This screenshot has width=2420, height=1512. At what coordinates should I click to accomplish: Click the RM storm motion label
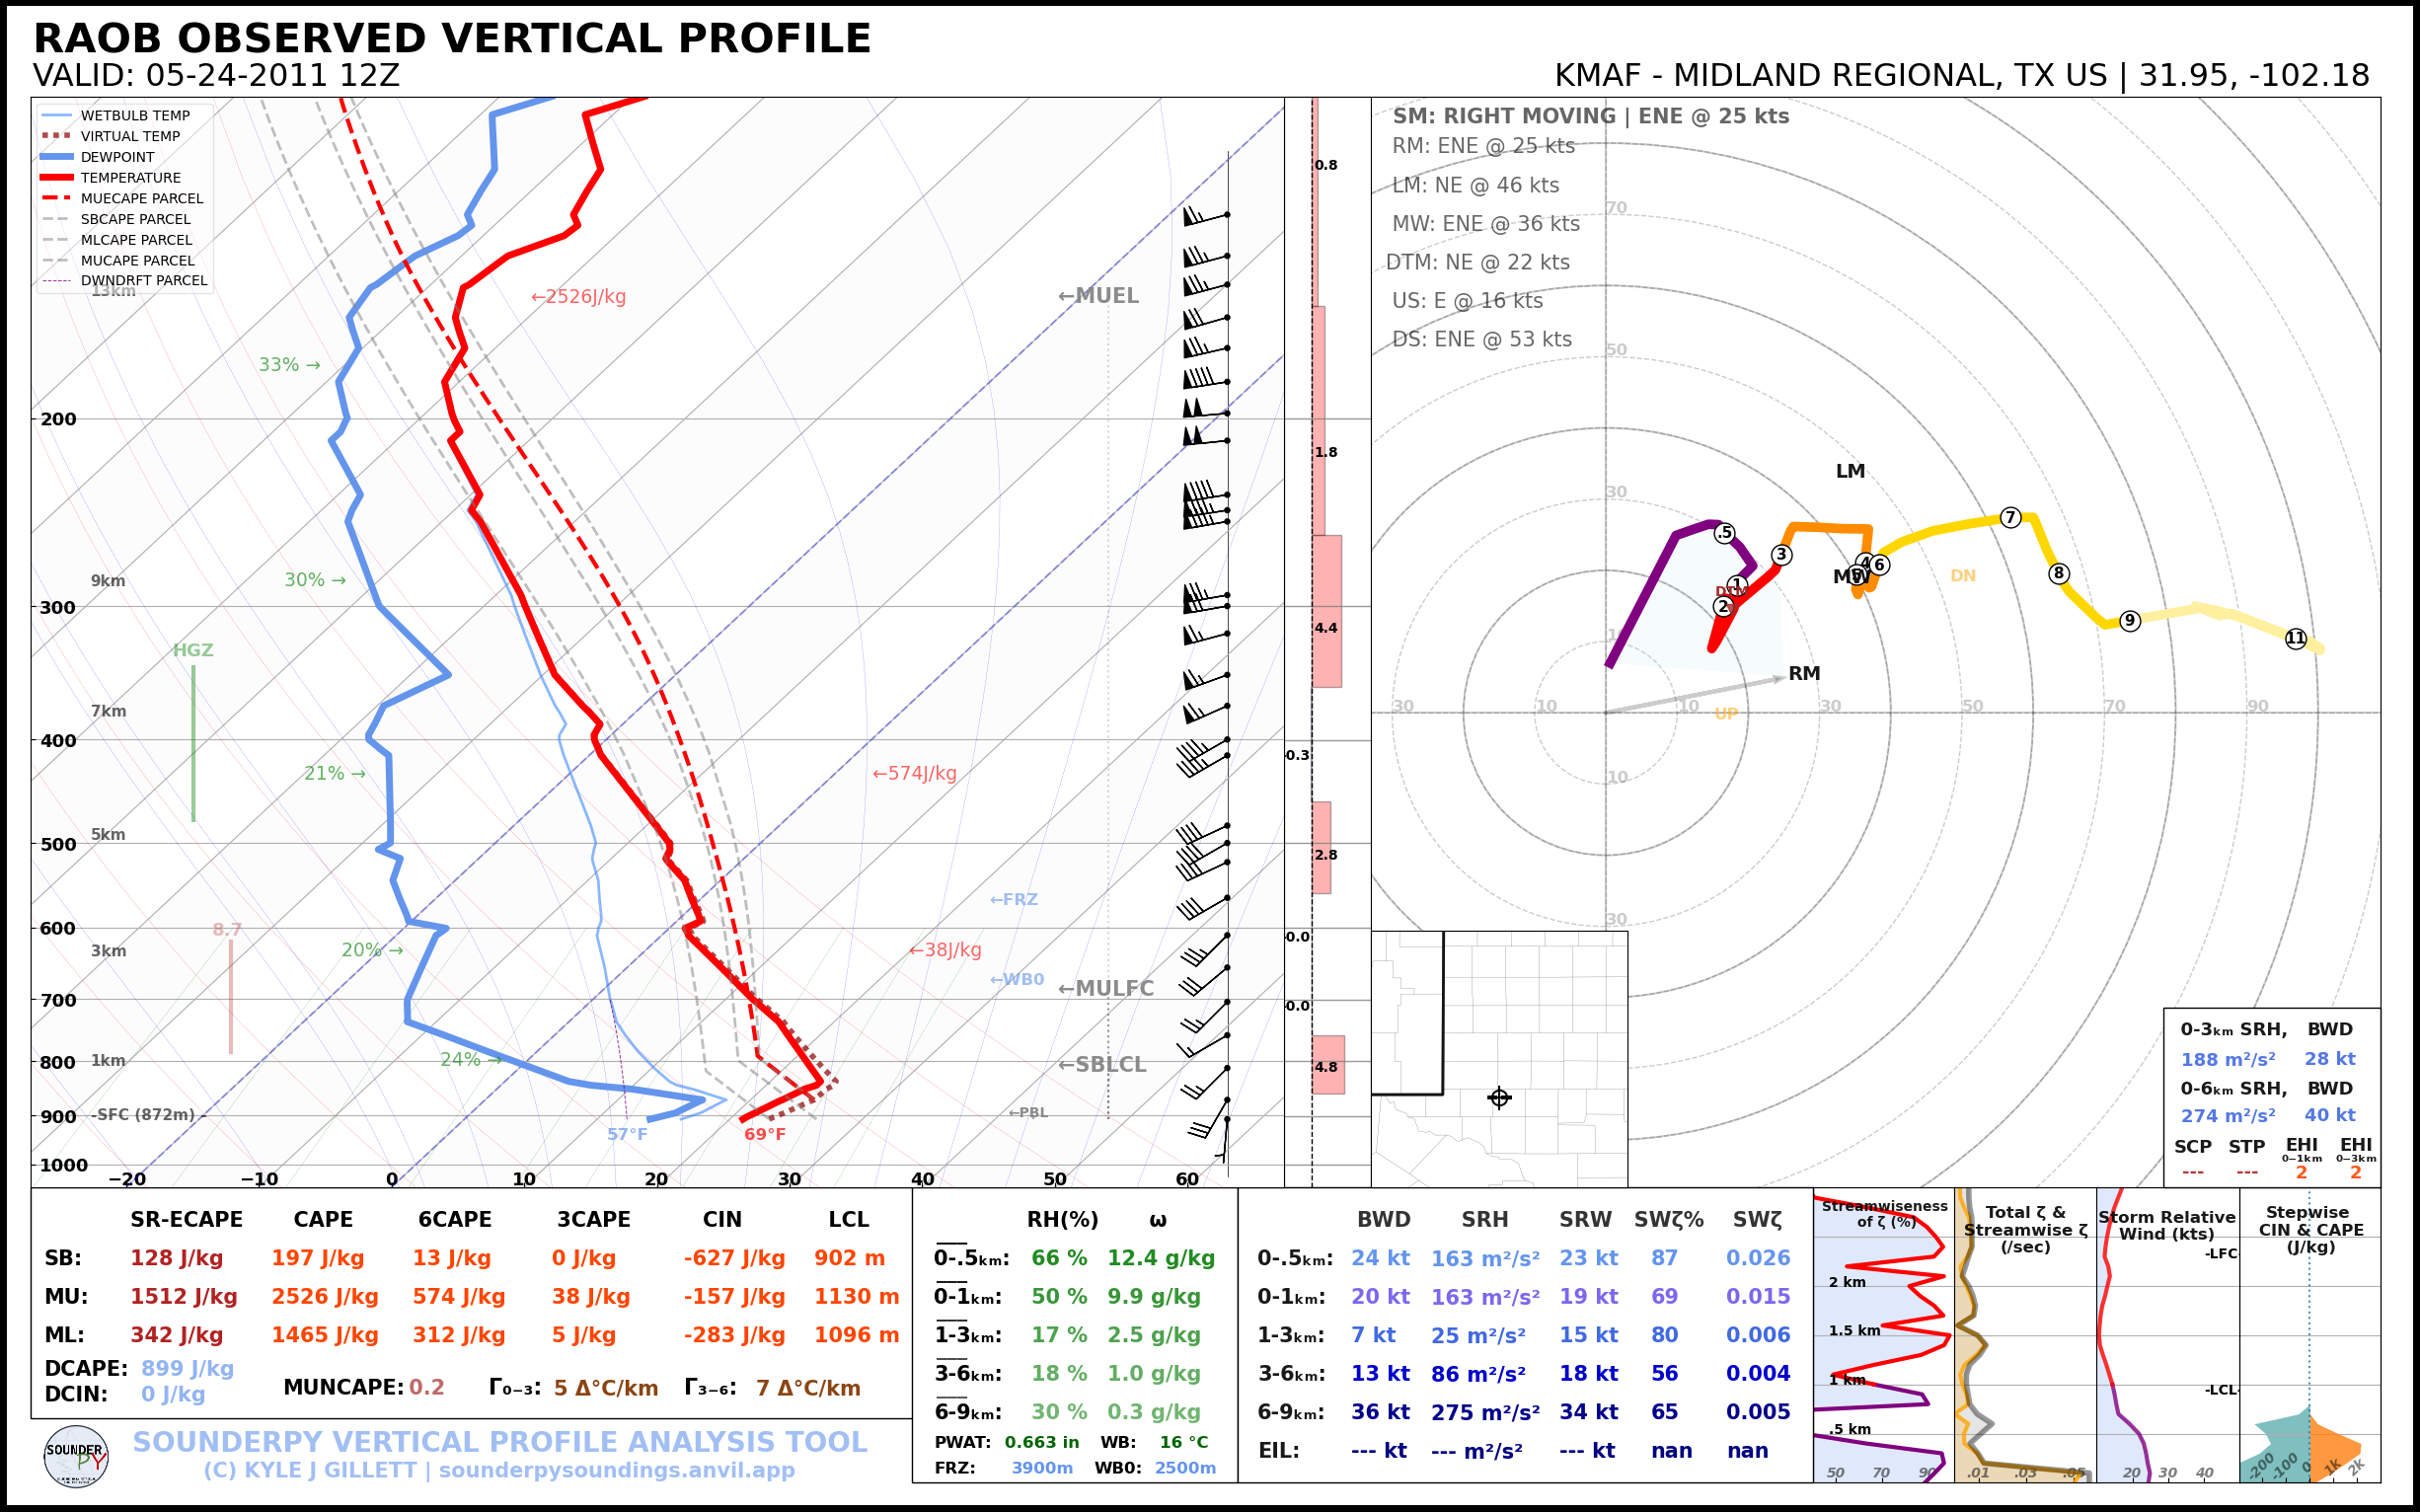[1804, 673]
